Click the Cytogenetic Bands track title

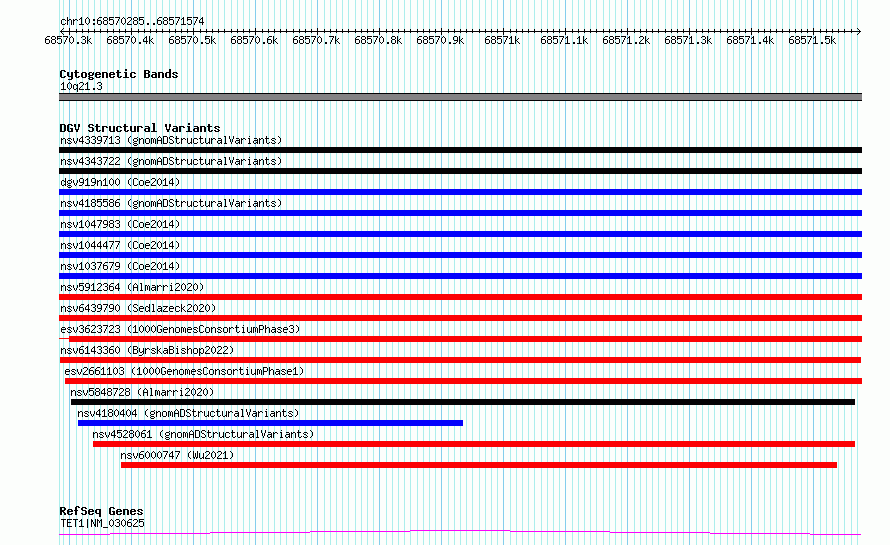pos(119,74)
